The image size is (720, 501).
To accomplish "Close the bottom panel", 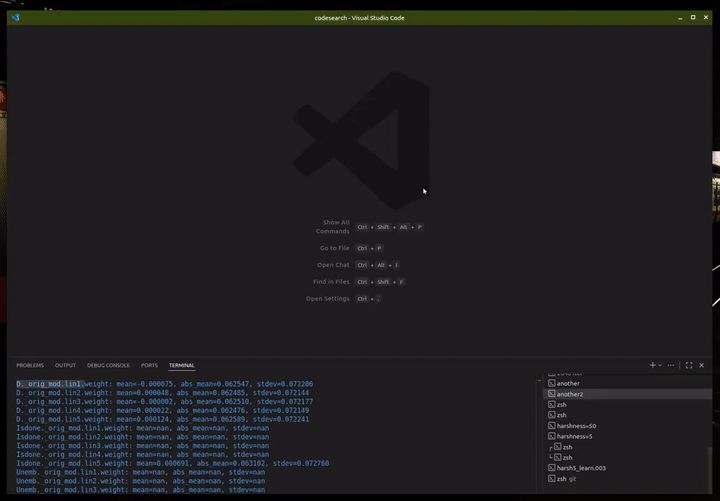I will pos(702,365).
